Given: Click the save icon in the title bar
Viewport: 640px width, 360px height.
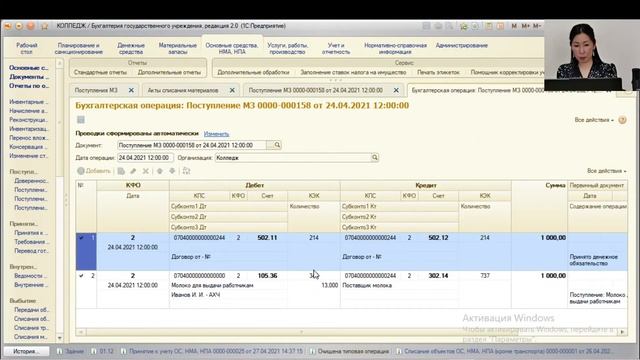Looking at the screenshot, I should 426,26.
